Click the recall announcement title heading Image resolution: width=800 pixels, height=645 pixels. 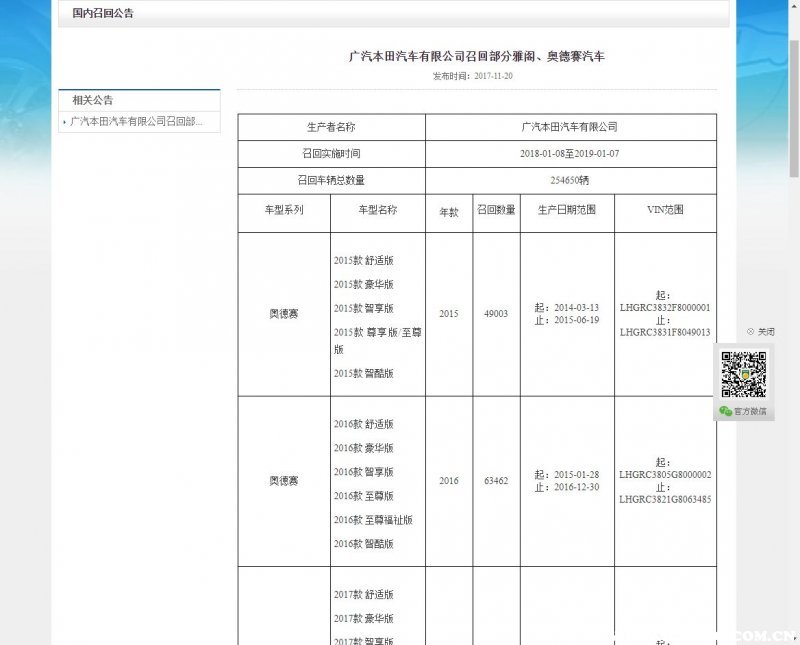point(476,57)
